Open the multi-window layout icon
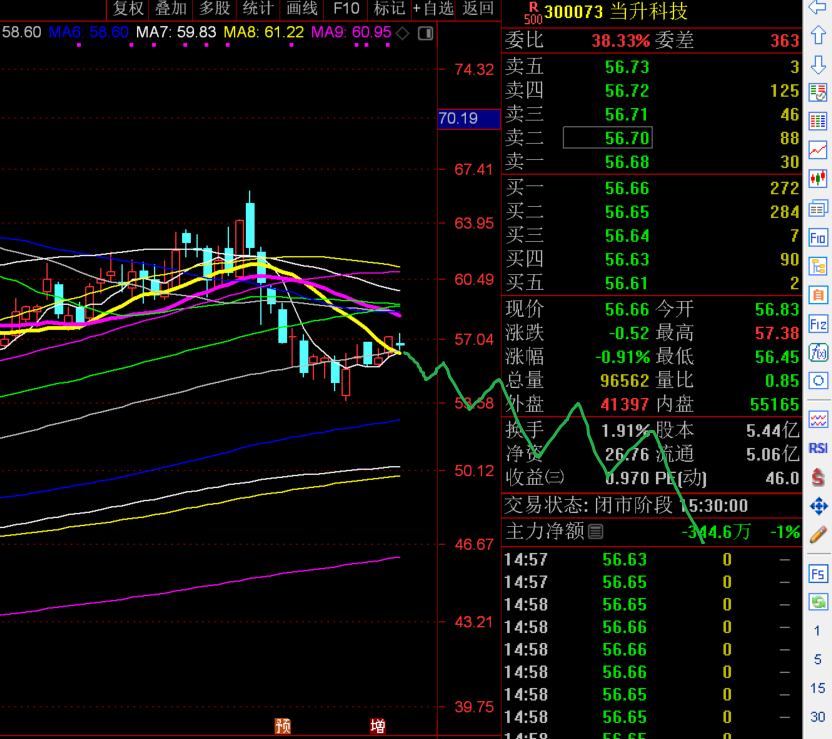This screenshot has height=739, width=832. point(818,208)
